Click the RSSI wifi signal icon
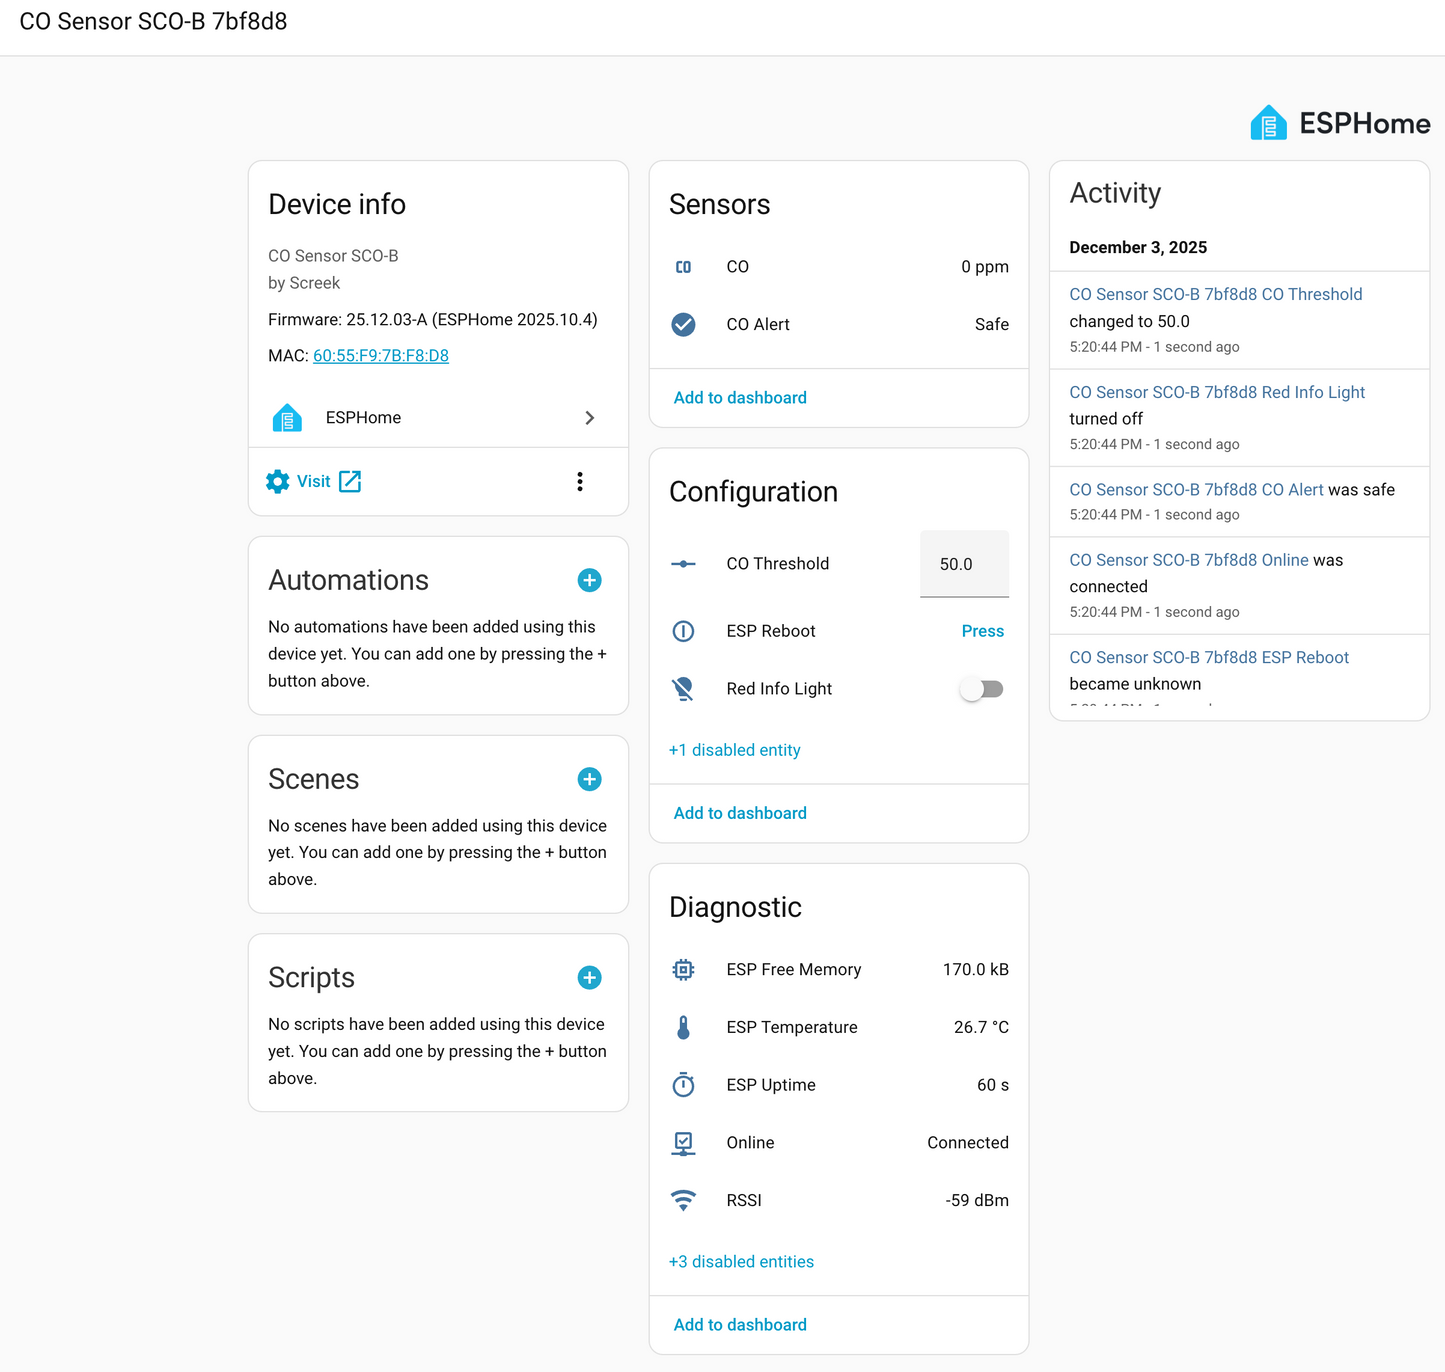The width and height of the screenshot is (1445, 1372). 684,1201
